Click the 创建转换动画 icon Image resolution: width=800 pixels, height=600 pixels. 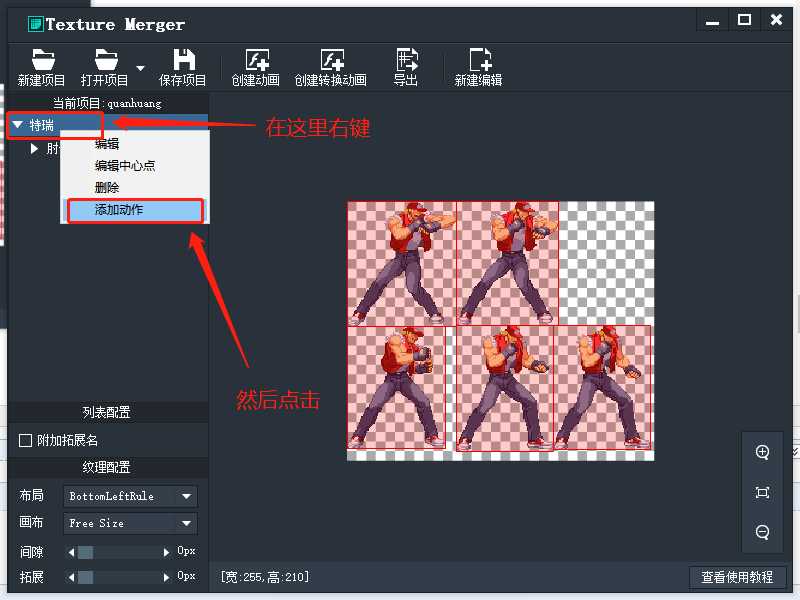click(x=332, y=60)
